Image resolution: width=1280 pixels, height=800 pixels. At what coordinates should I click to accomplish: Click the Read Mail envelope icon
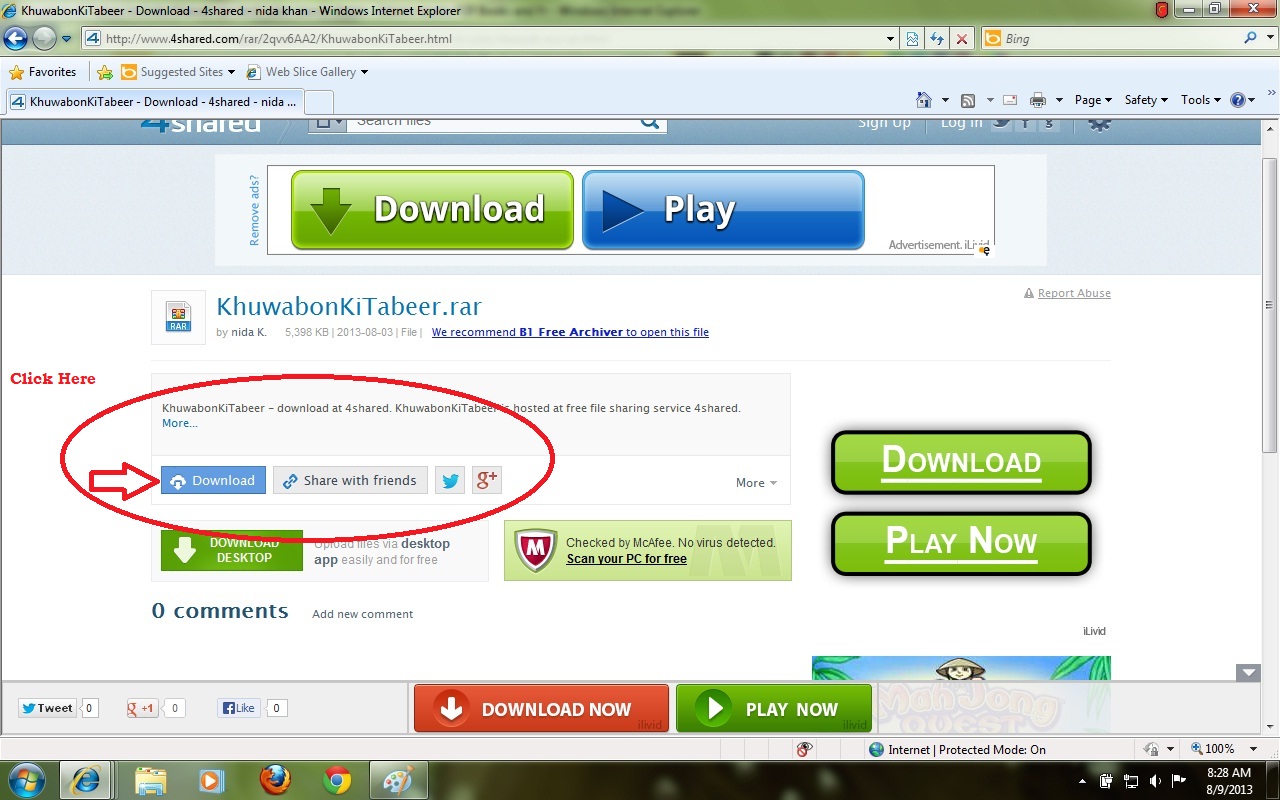pos(1010,100)
